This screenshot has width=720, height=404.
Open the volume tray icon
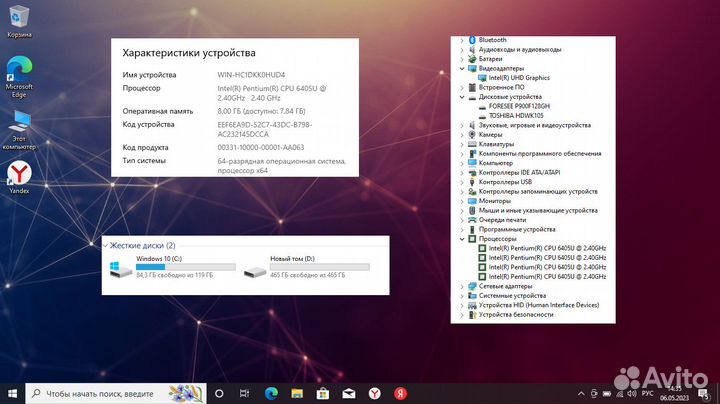[632, 393]
